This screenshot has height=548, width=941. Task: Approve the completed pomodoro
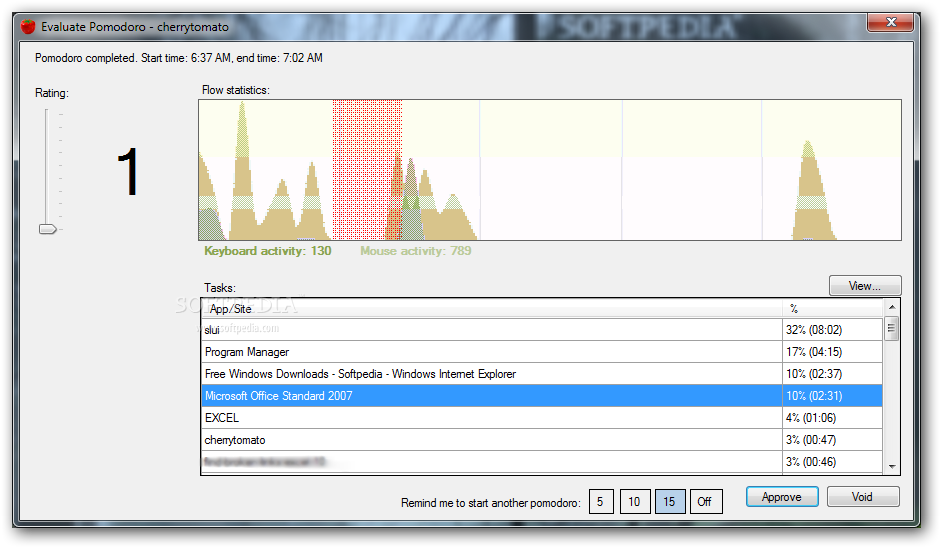(x=782, y=497)
